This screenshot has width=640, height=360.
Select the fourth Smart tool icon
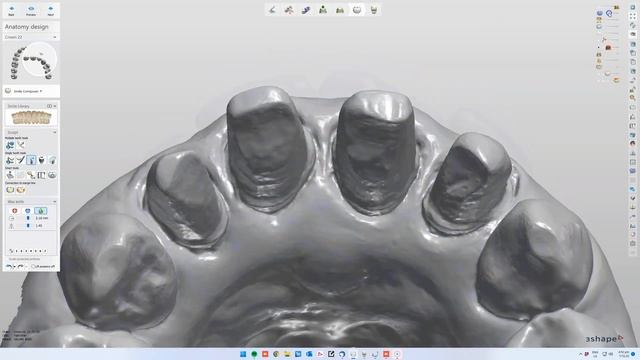(x=42, y=175)
